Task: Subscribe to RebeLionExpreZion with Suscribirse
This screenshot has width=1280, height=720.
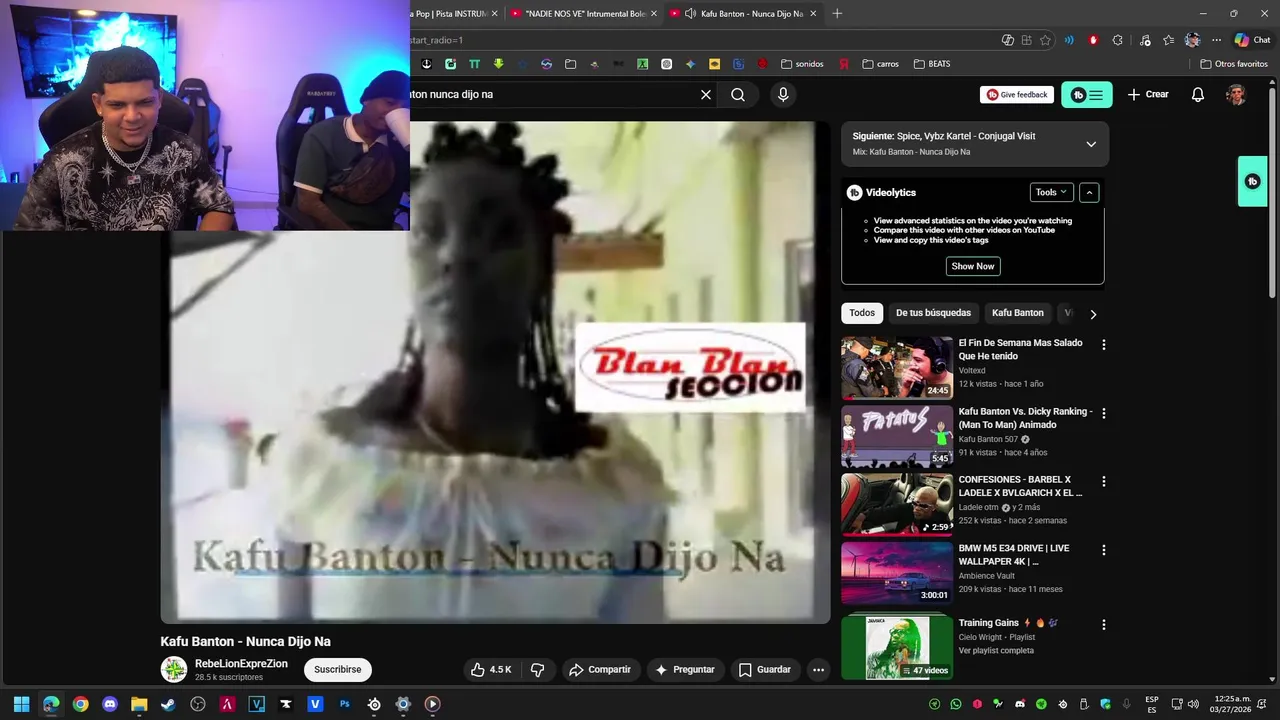Action: pos(338,670)
